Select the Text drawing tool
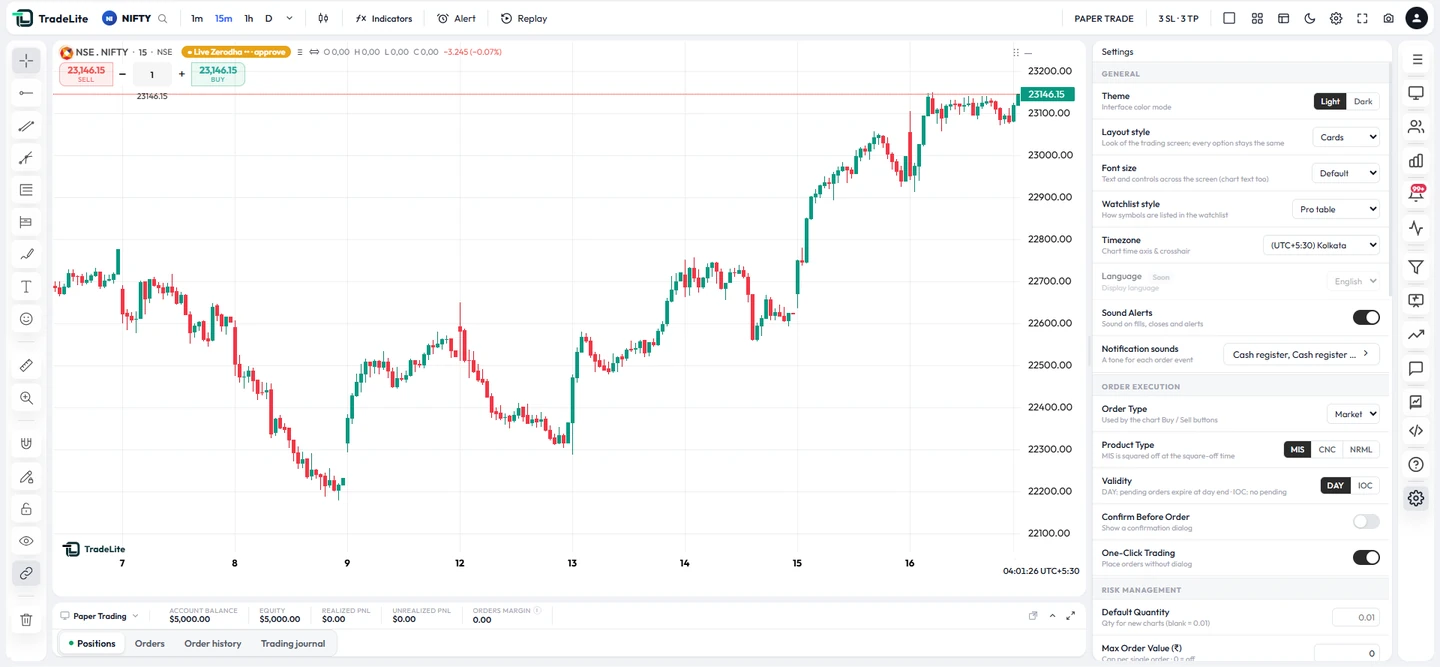1440x667 pixels. point(27,287)
